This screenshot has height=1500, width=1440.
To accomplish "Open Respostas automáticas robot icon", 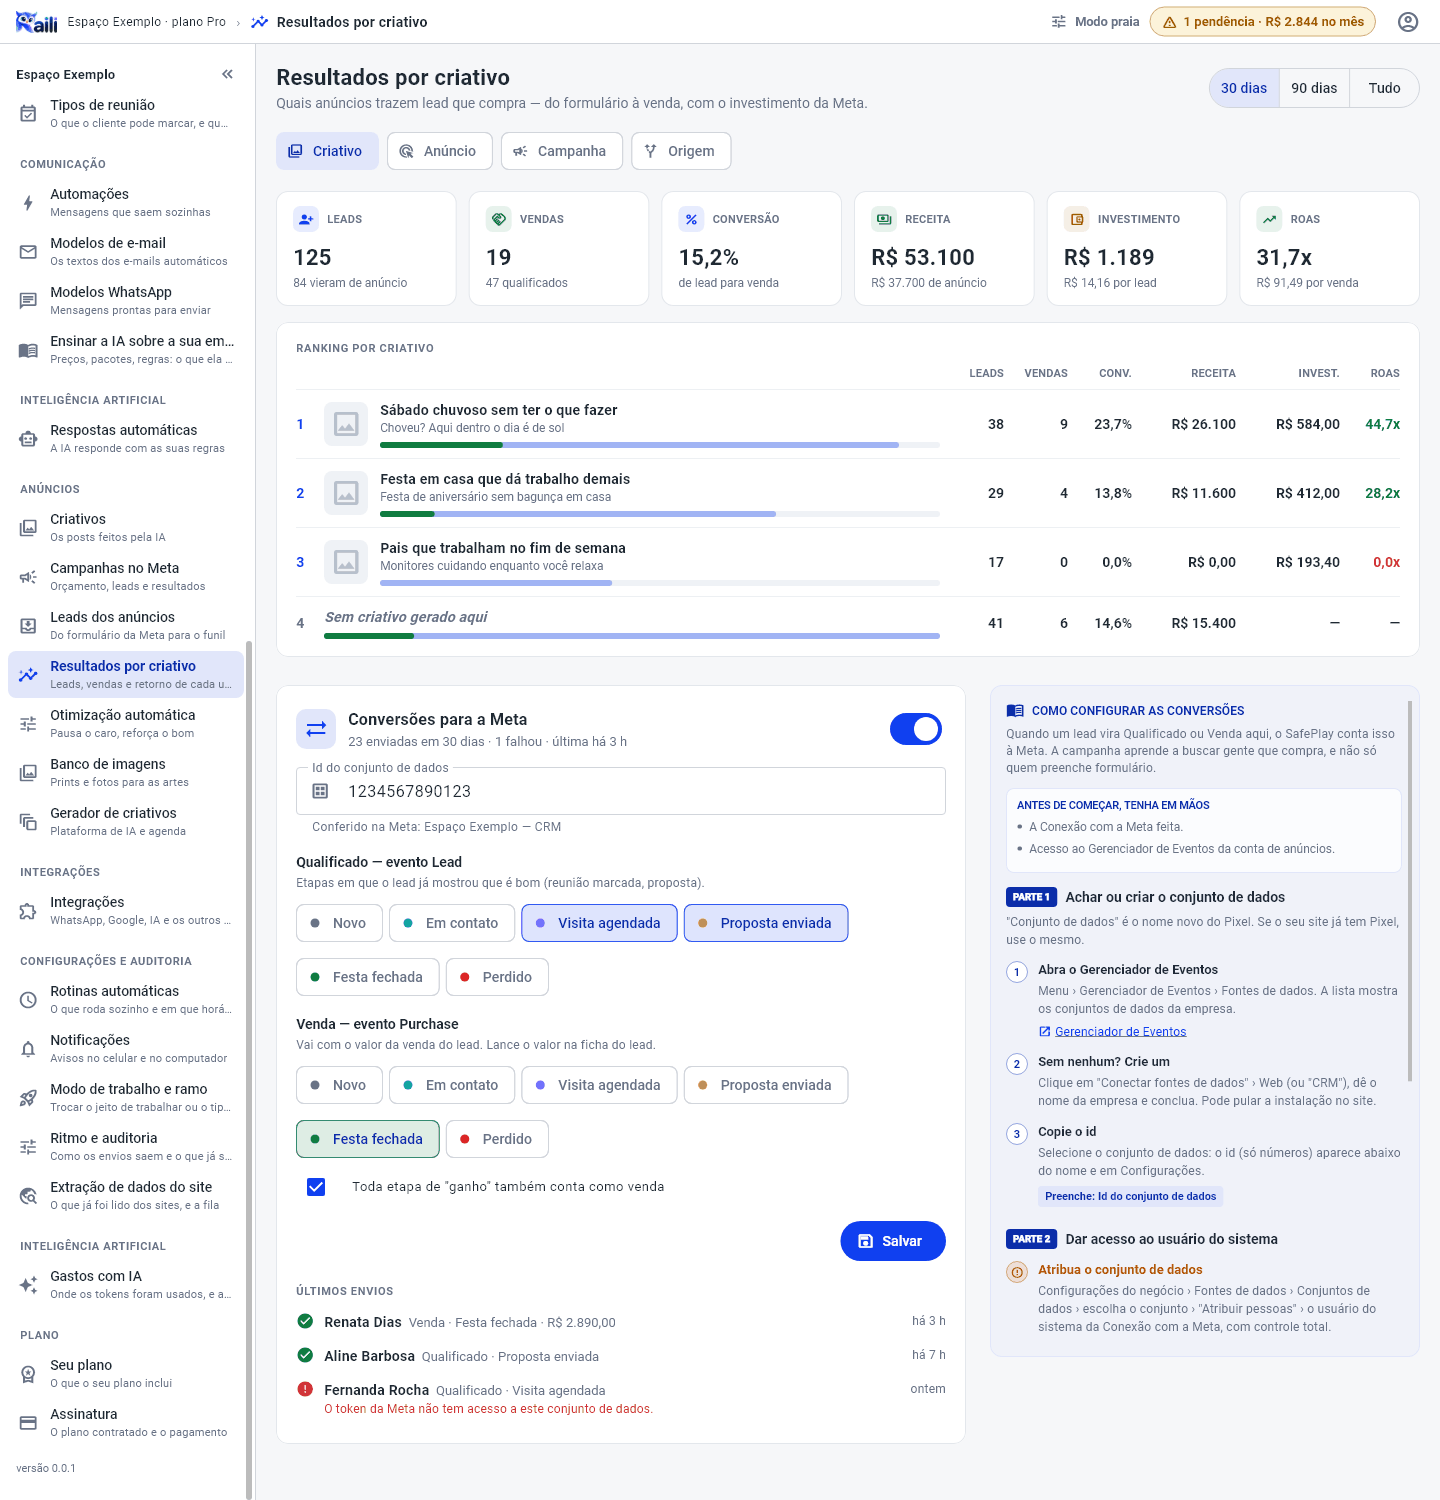I will coord(28,439).
